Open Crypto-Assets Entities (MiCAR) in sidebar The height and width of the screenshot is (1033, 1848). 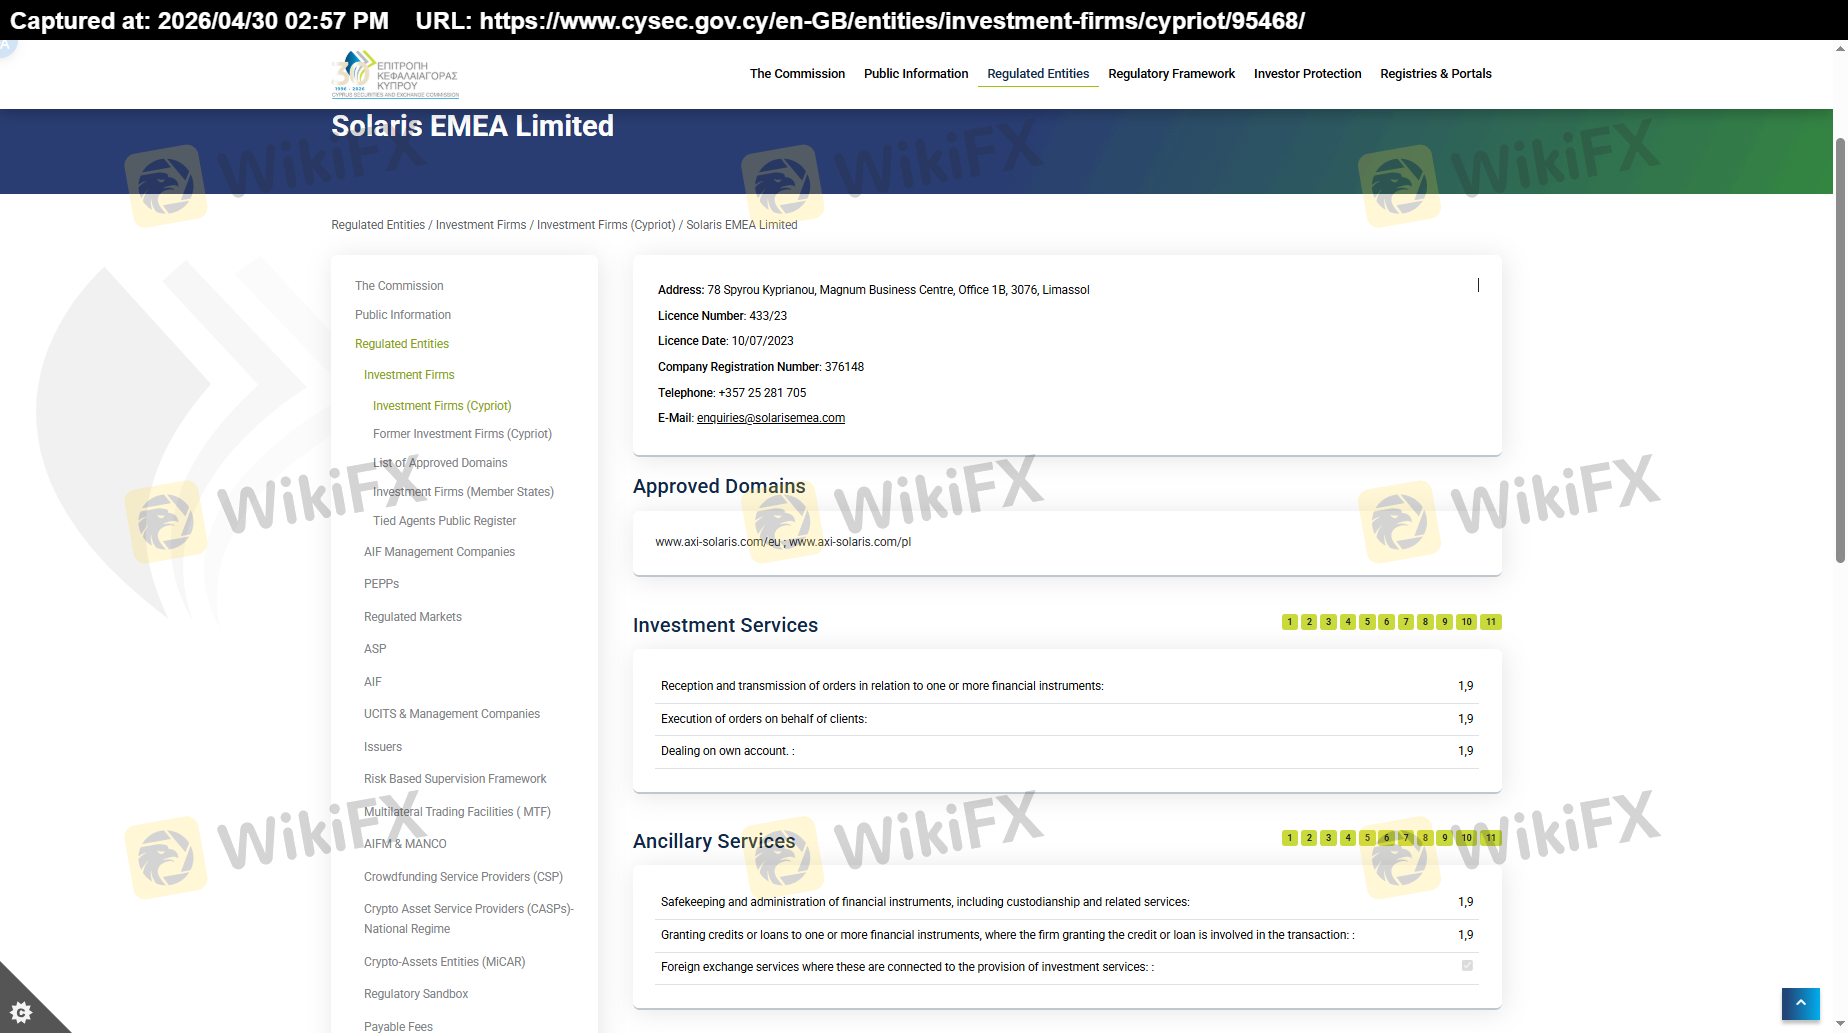coord(444,962)
